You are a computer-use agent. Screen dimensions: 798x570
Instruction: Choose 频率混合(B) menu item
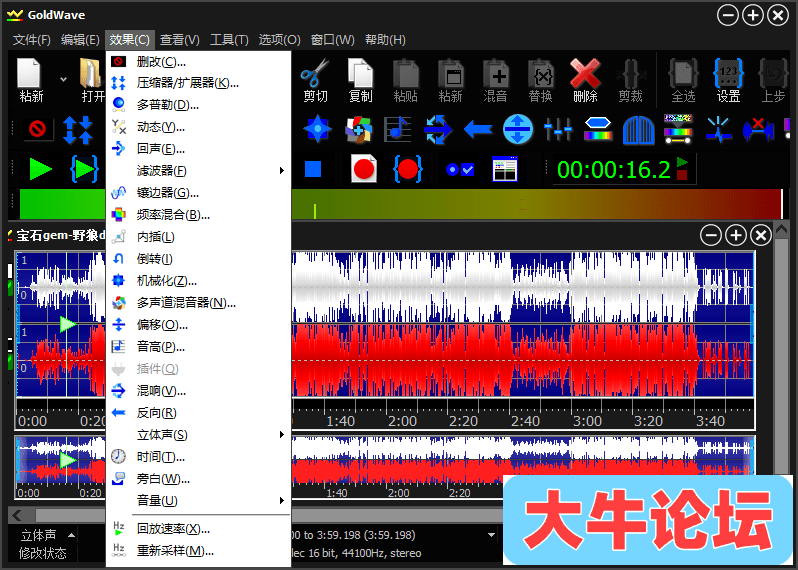click(198, 215)
